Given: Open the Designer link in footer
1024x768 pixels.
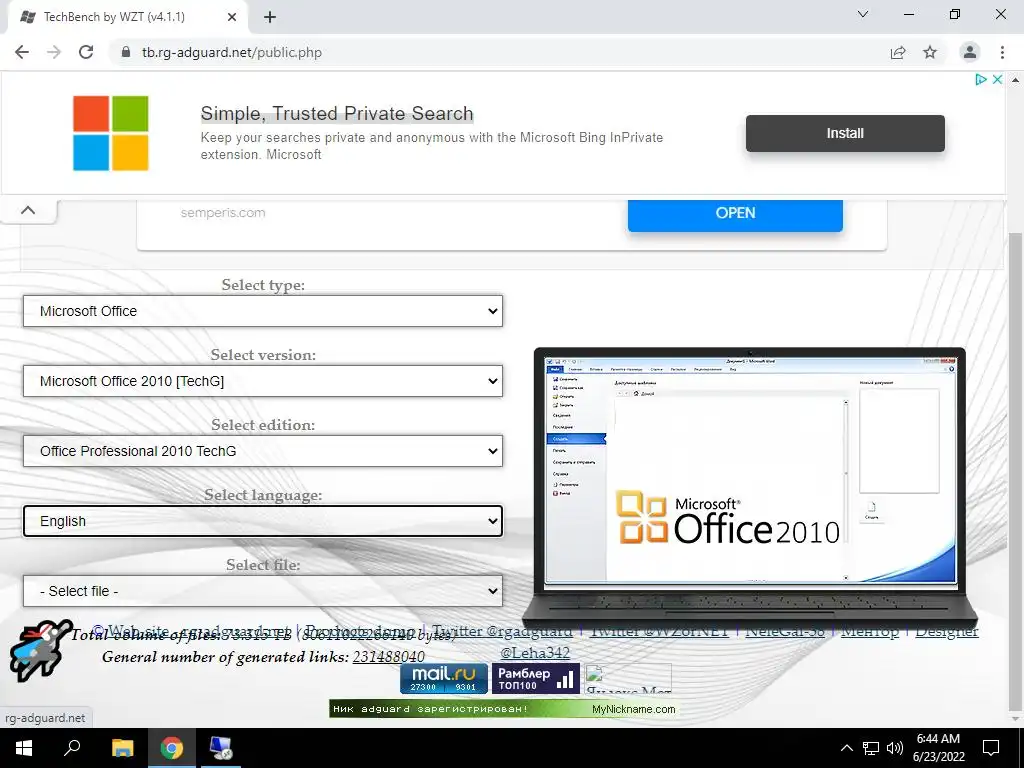Looking at the screenshot, I should (x=946, y=631).
